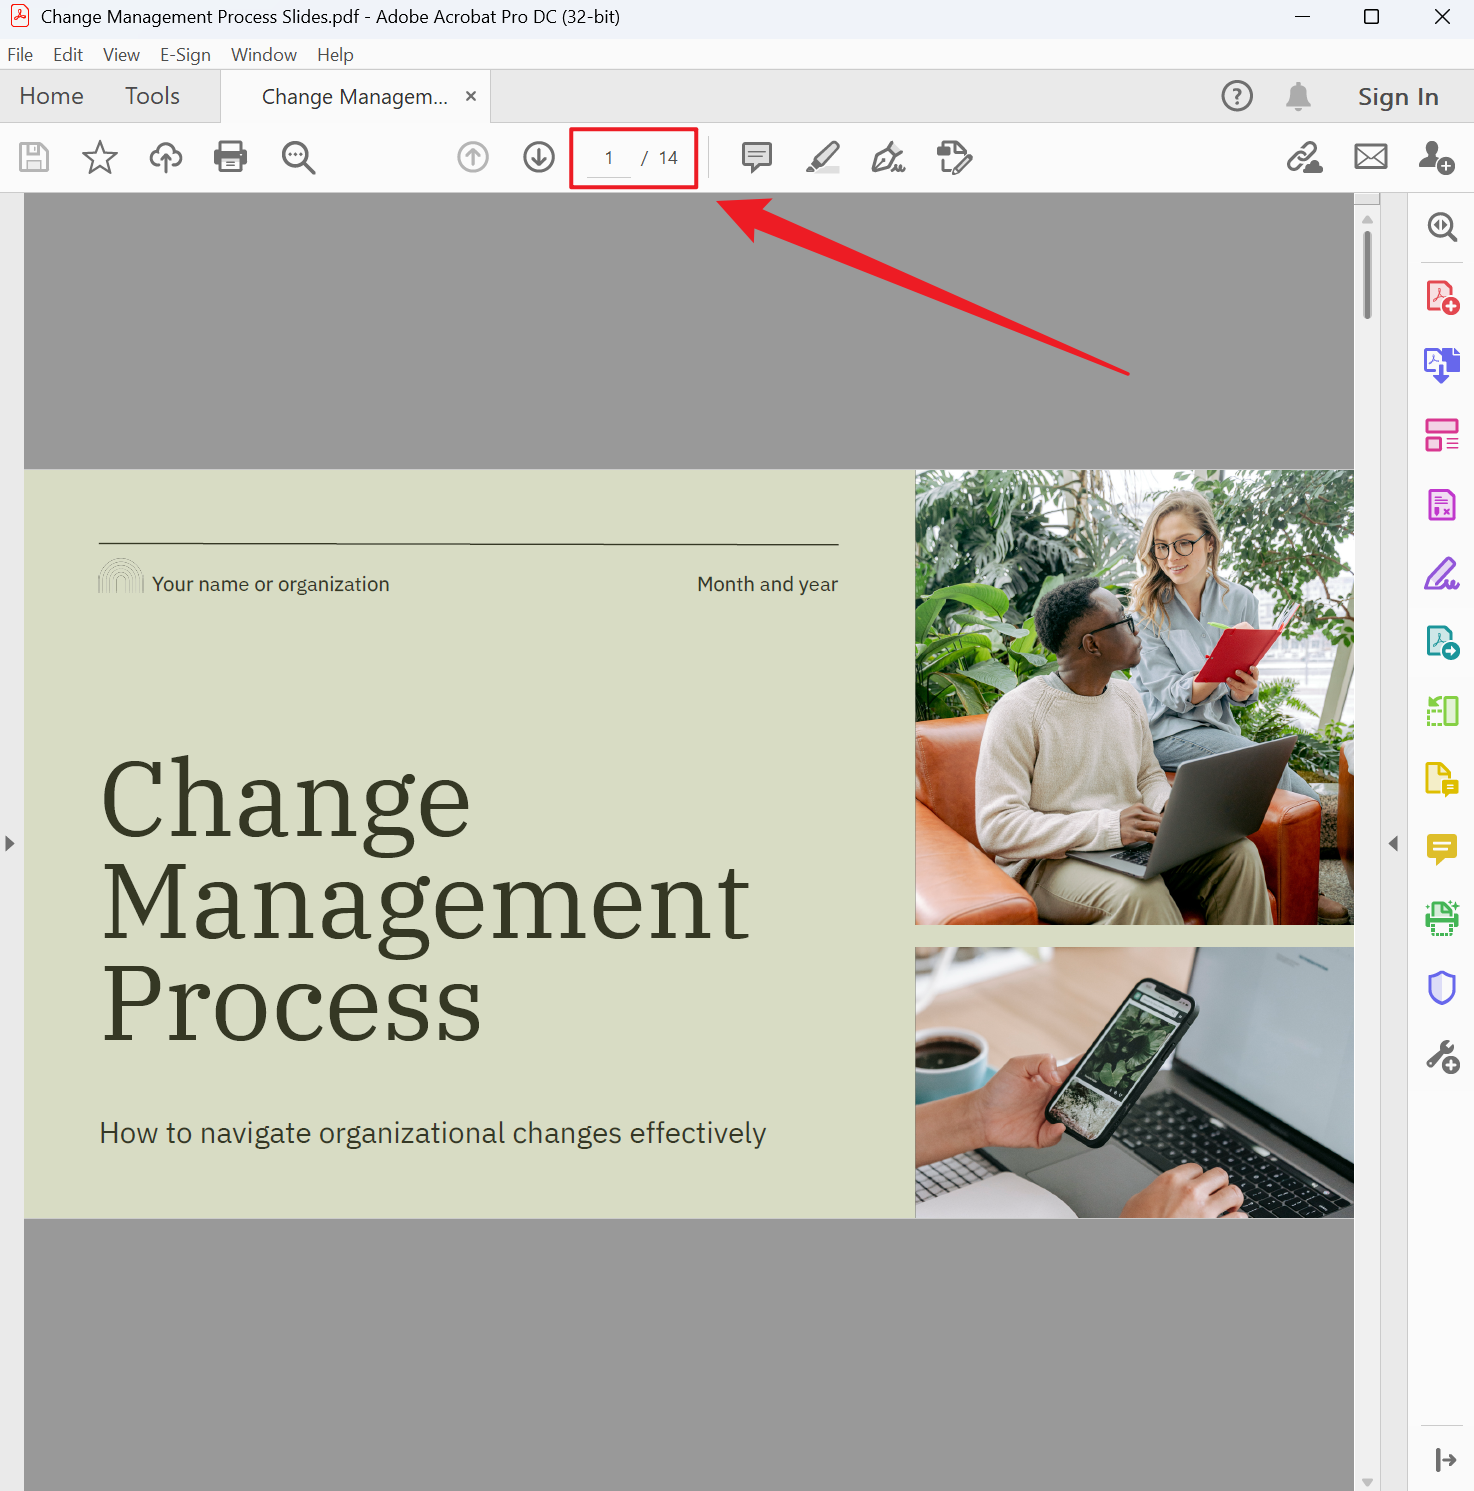
Task: Upload the file to cloud storage
Action: pos(165,157)
